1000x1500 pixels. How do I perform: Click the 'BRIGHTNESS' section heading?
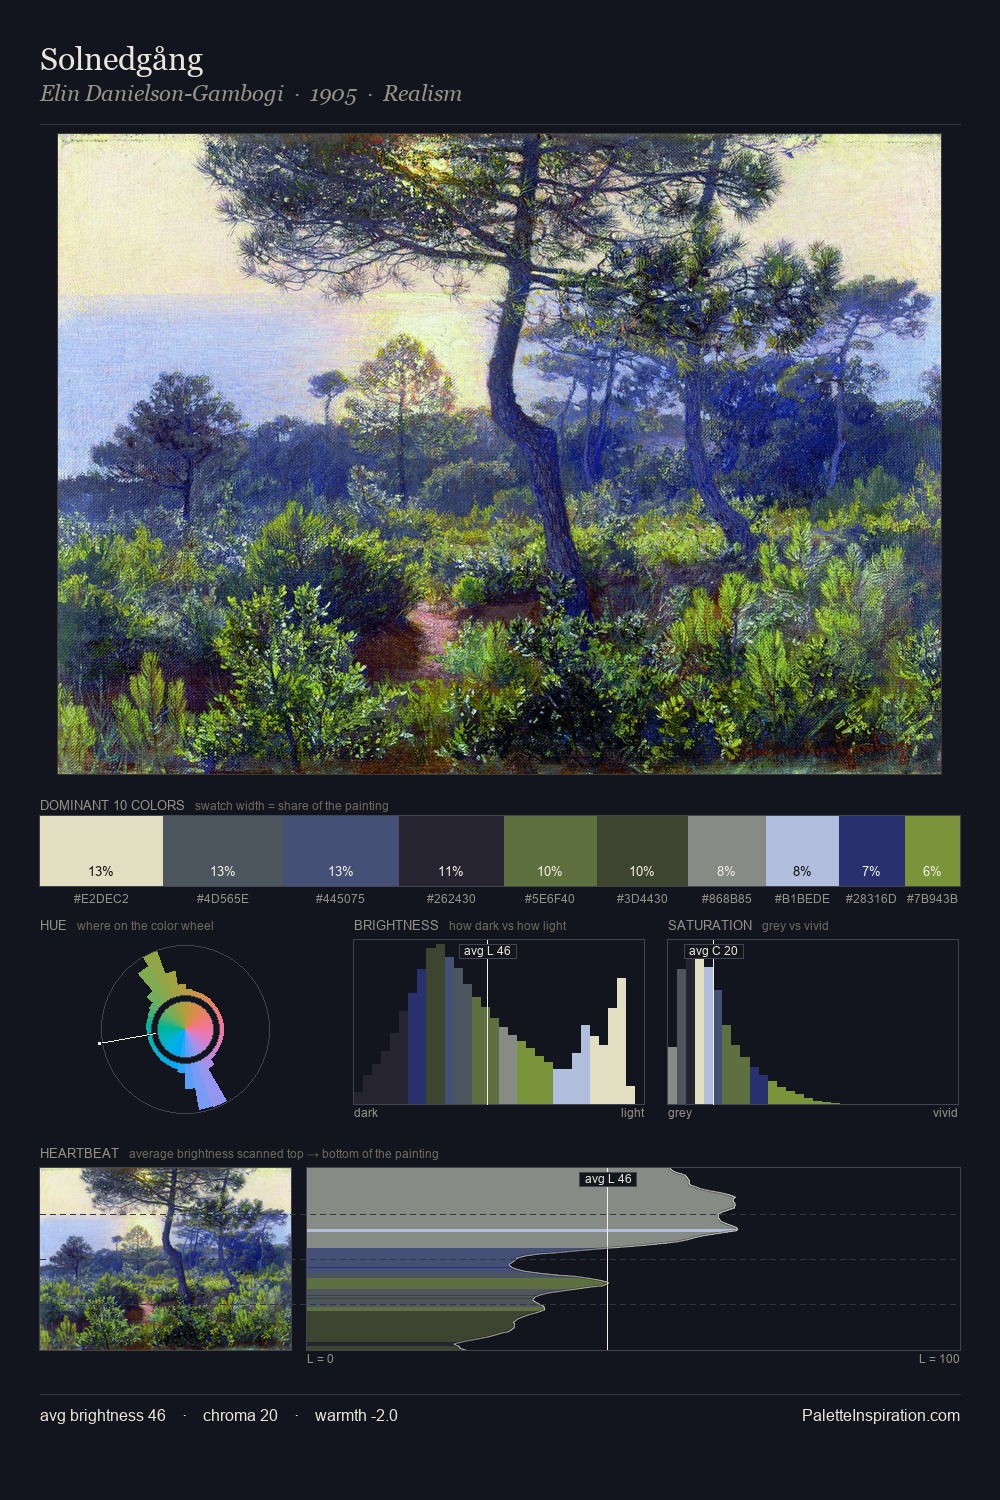(x=396, y=925)
